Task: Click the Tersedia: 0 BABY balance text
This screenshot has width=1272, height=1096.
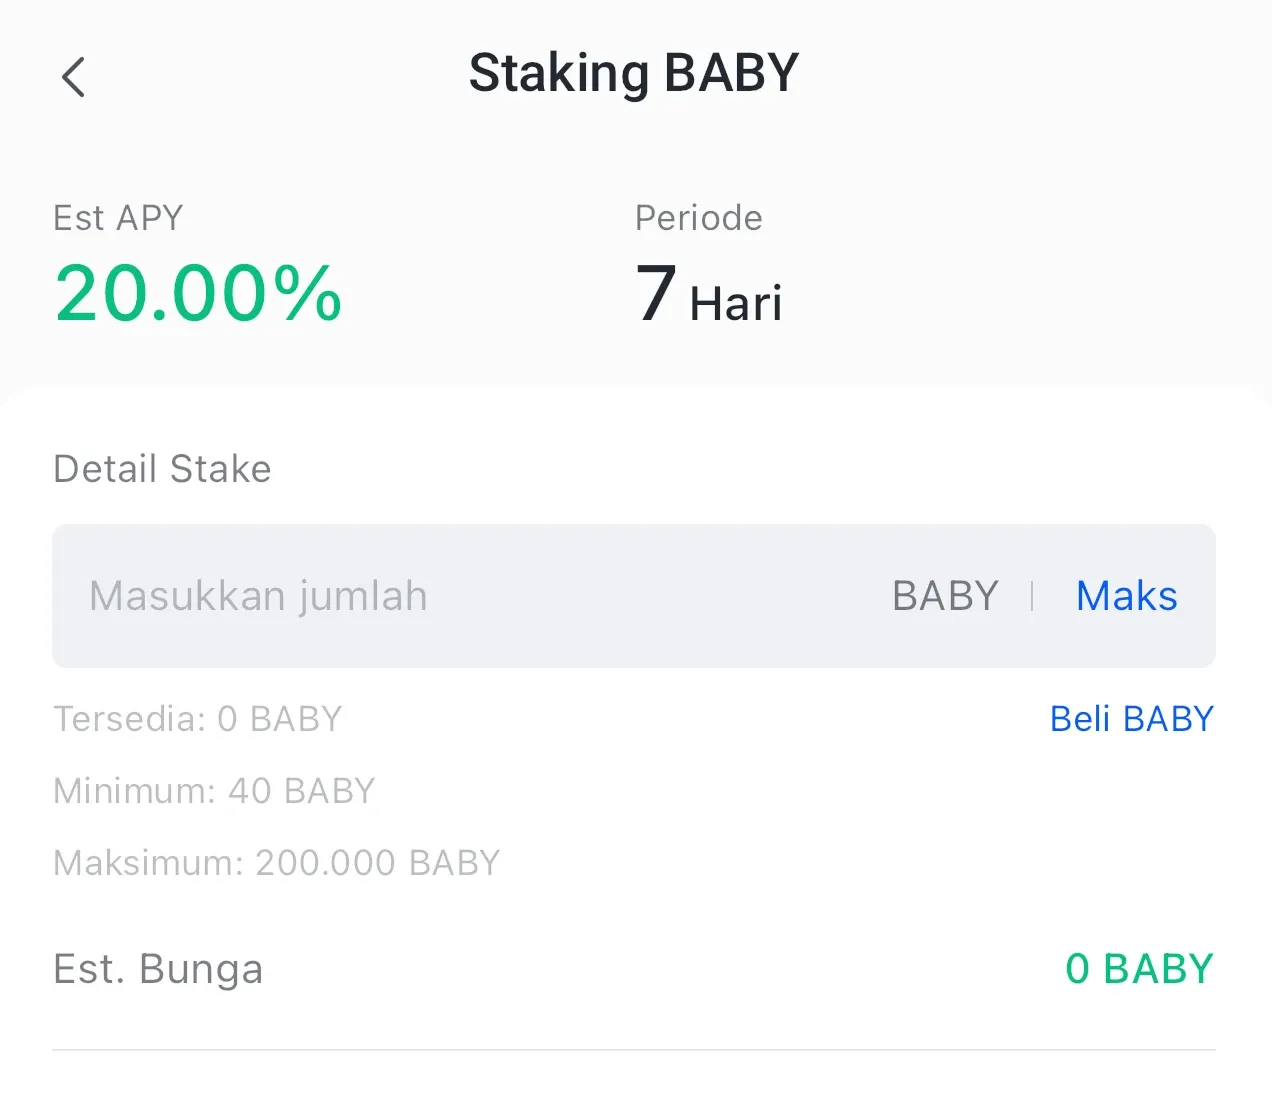Action: click(197, 718)
